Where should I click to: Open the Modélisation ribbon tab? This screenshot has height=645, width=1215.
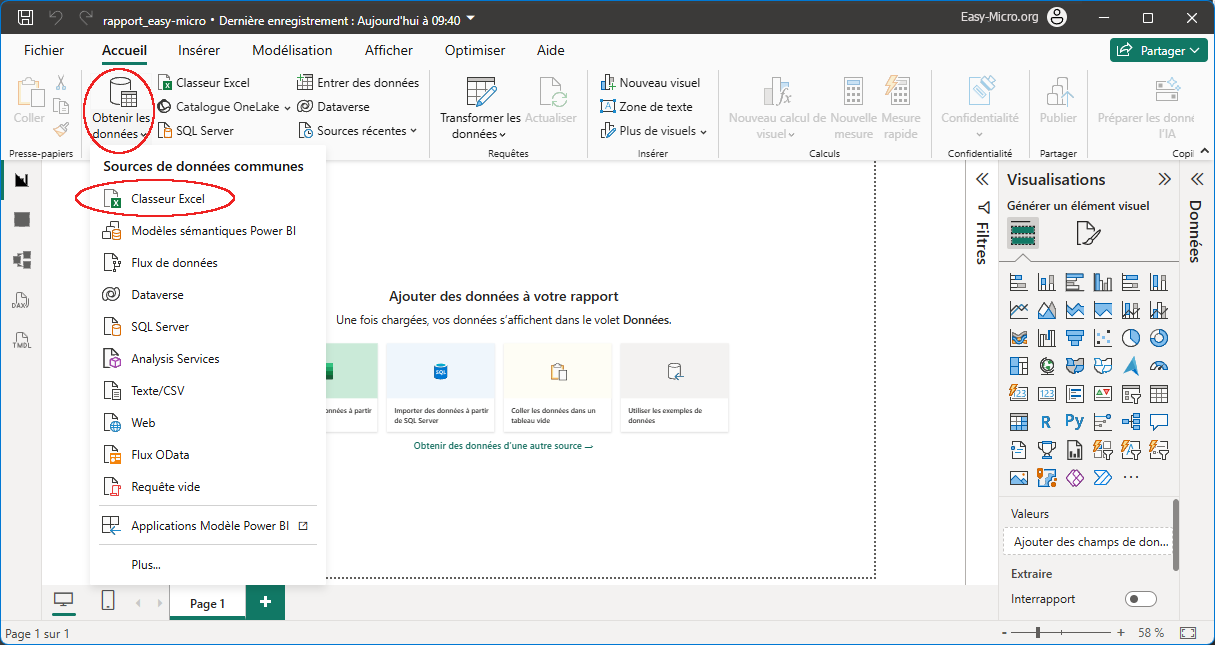pyautogui.click(x=292, y=50)
